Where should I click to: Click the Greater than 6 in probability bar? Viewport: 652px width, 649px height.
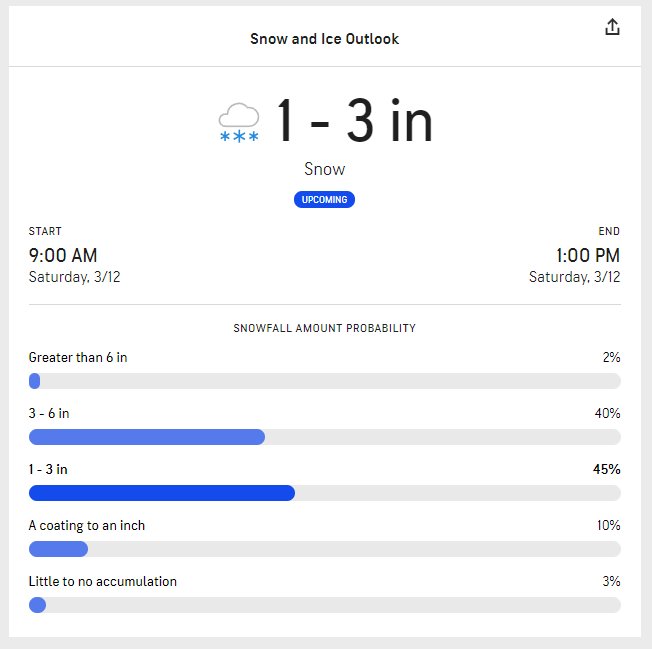(325, 381)
